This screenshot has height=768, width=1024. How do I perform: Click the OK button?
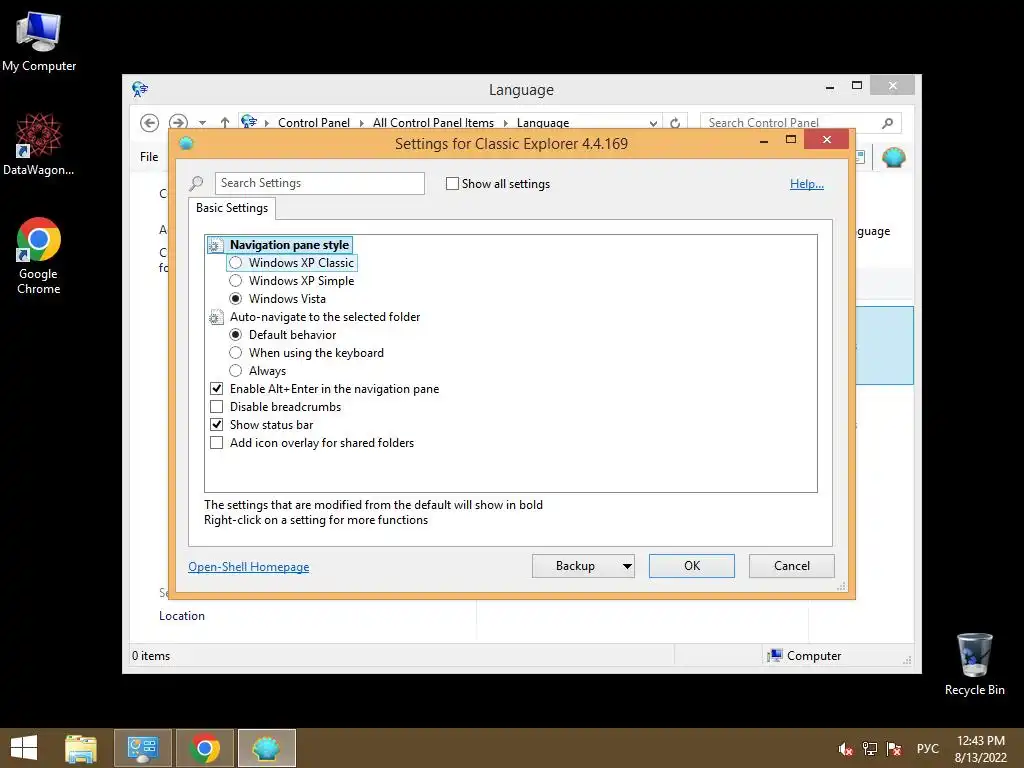(x=692, y=566)
